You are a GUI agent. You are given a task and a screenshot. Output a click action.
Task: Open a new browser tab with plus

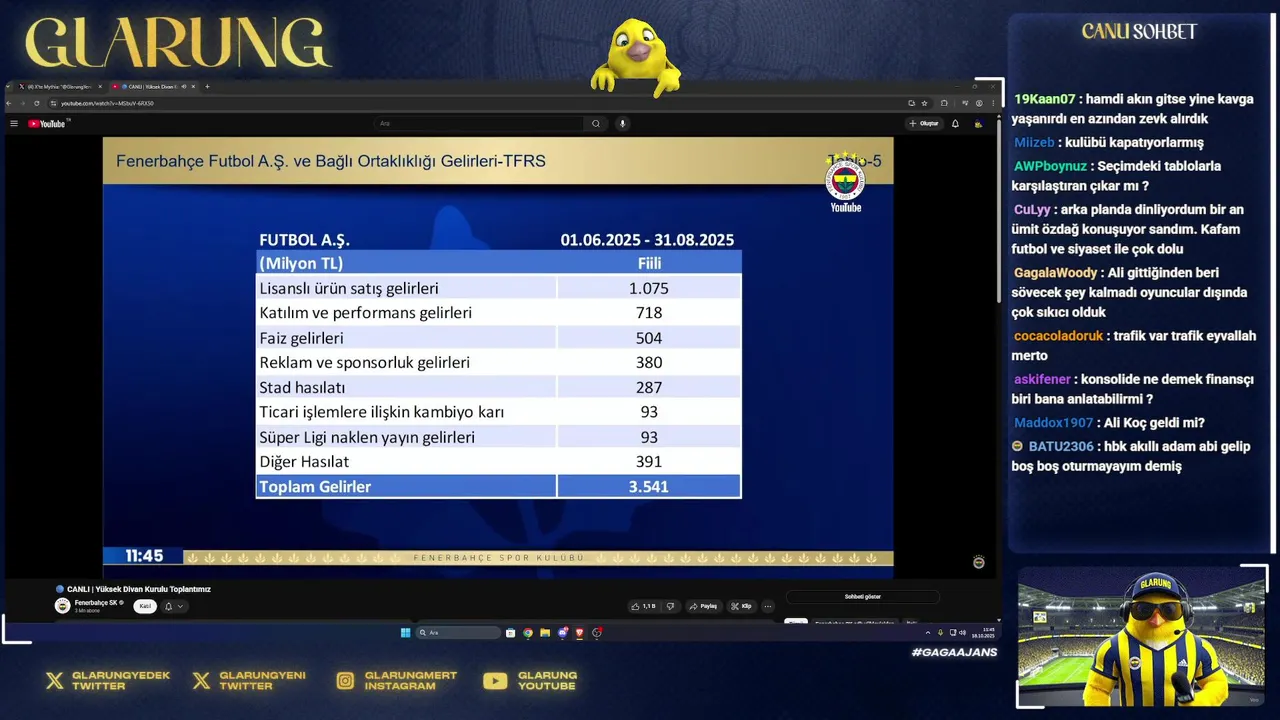tap(207, 87)
